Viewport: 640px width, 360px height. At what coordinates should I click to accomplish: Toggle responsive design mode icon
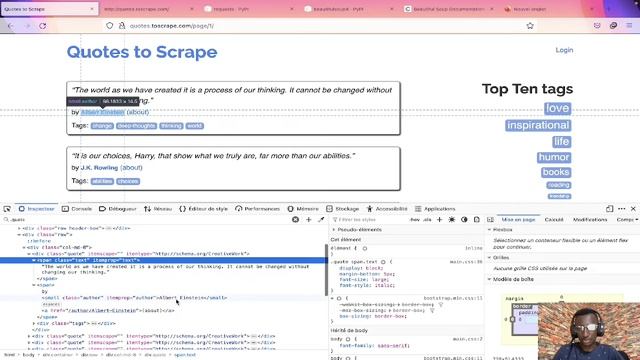point(609,209)
